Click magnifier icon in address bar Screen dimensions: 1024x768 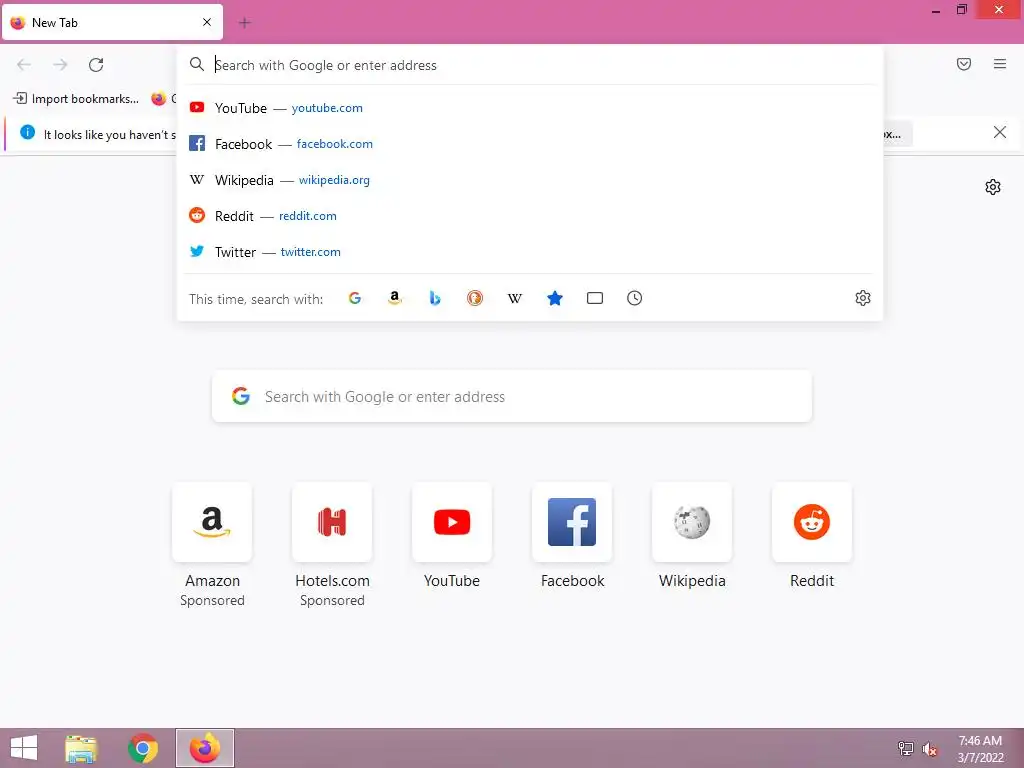point(197,65)
